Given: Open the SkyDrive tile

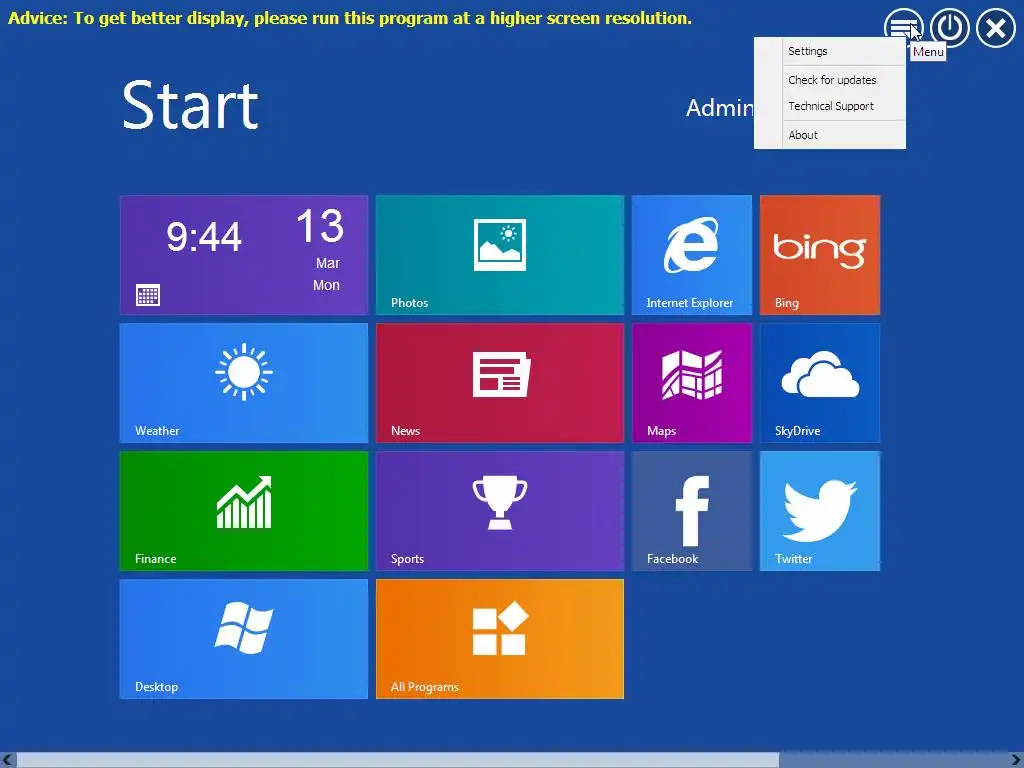Looking at the screenshot, I should (820, 383).
